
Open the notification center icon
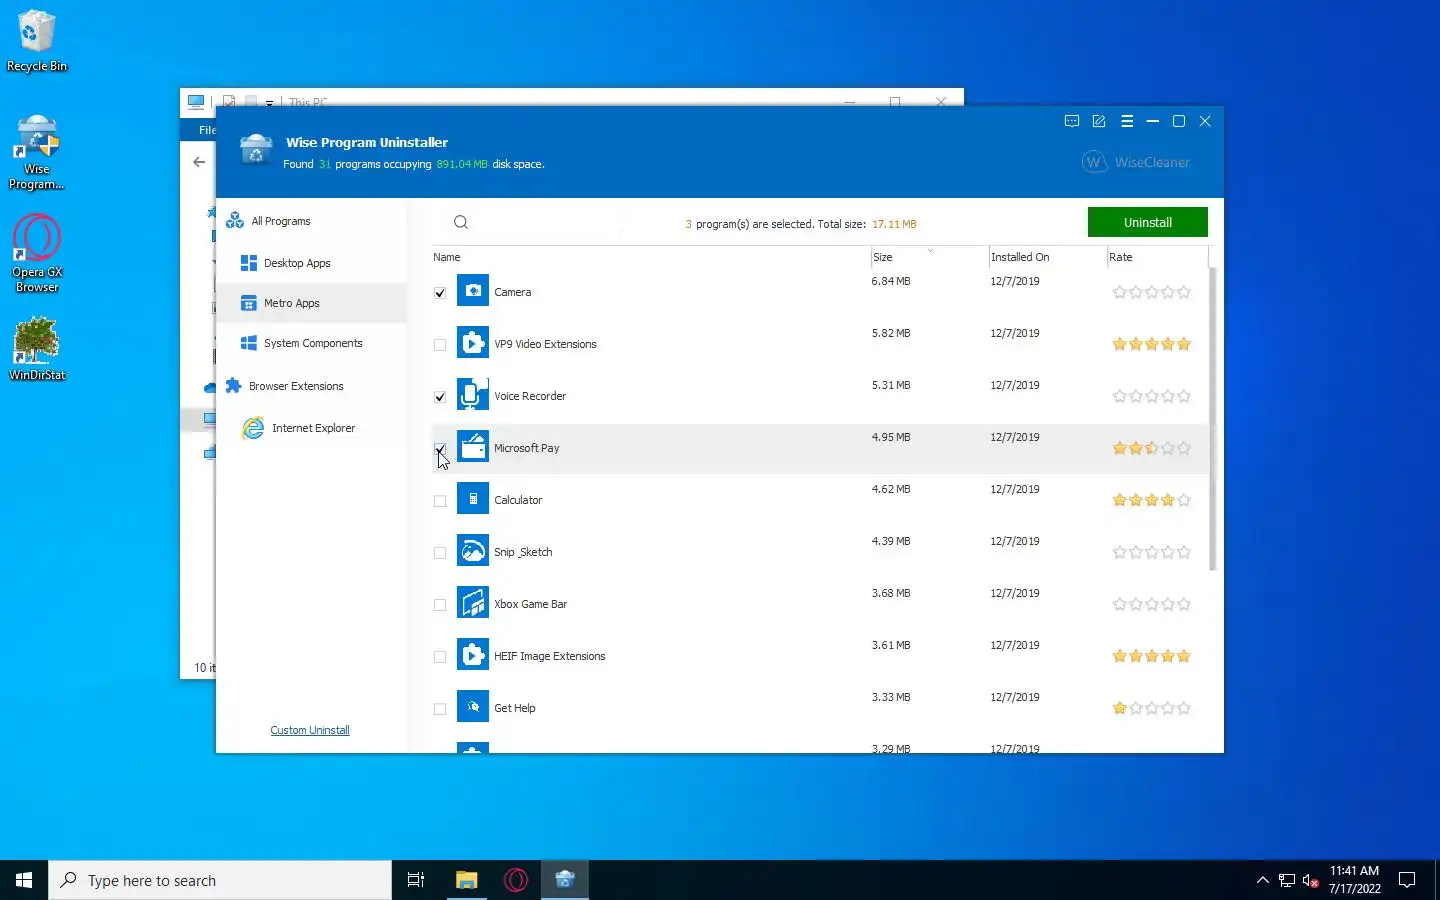tap(1407, 880)
